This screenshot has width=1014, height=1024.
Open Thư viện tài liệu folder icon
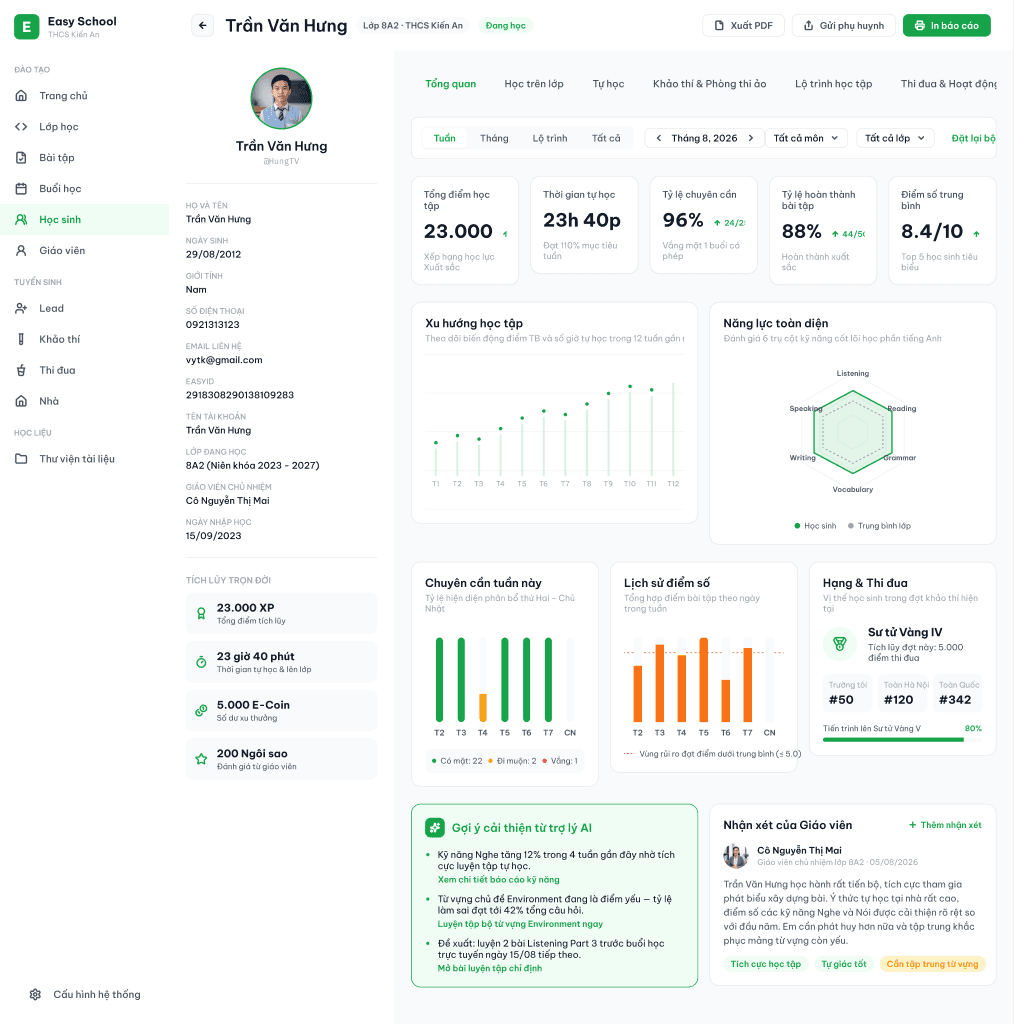(x=22, y=459)
